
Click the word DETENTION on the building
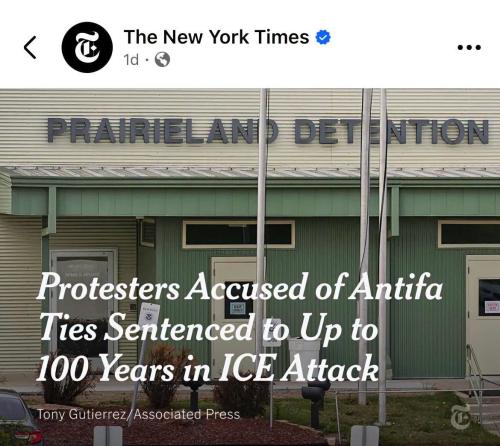point(392,131)
